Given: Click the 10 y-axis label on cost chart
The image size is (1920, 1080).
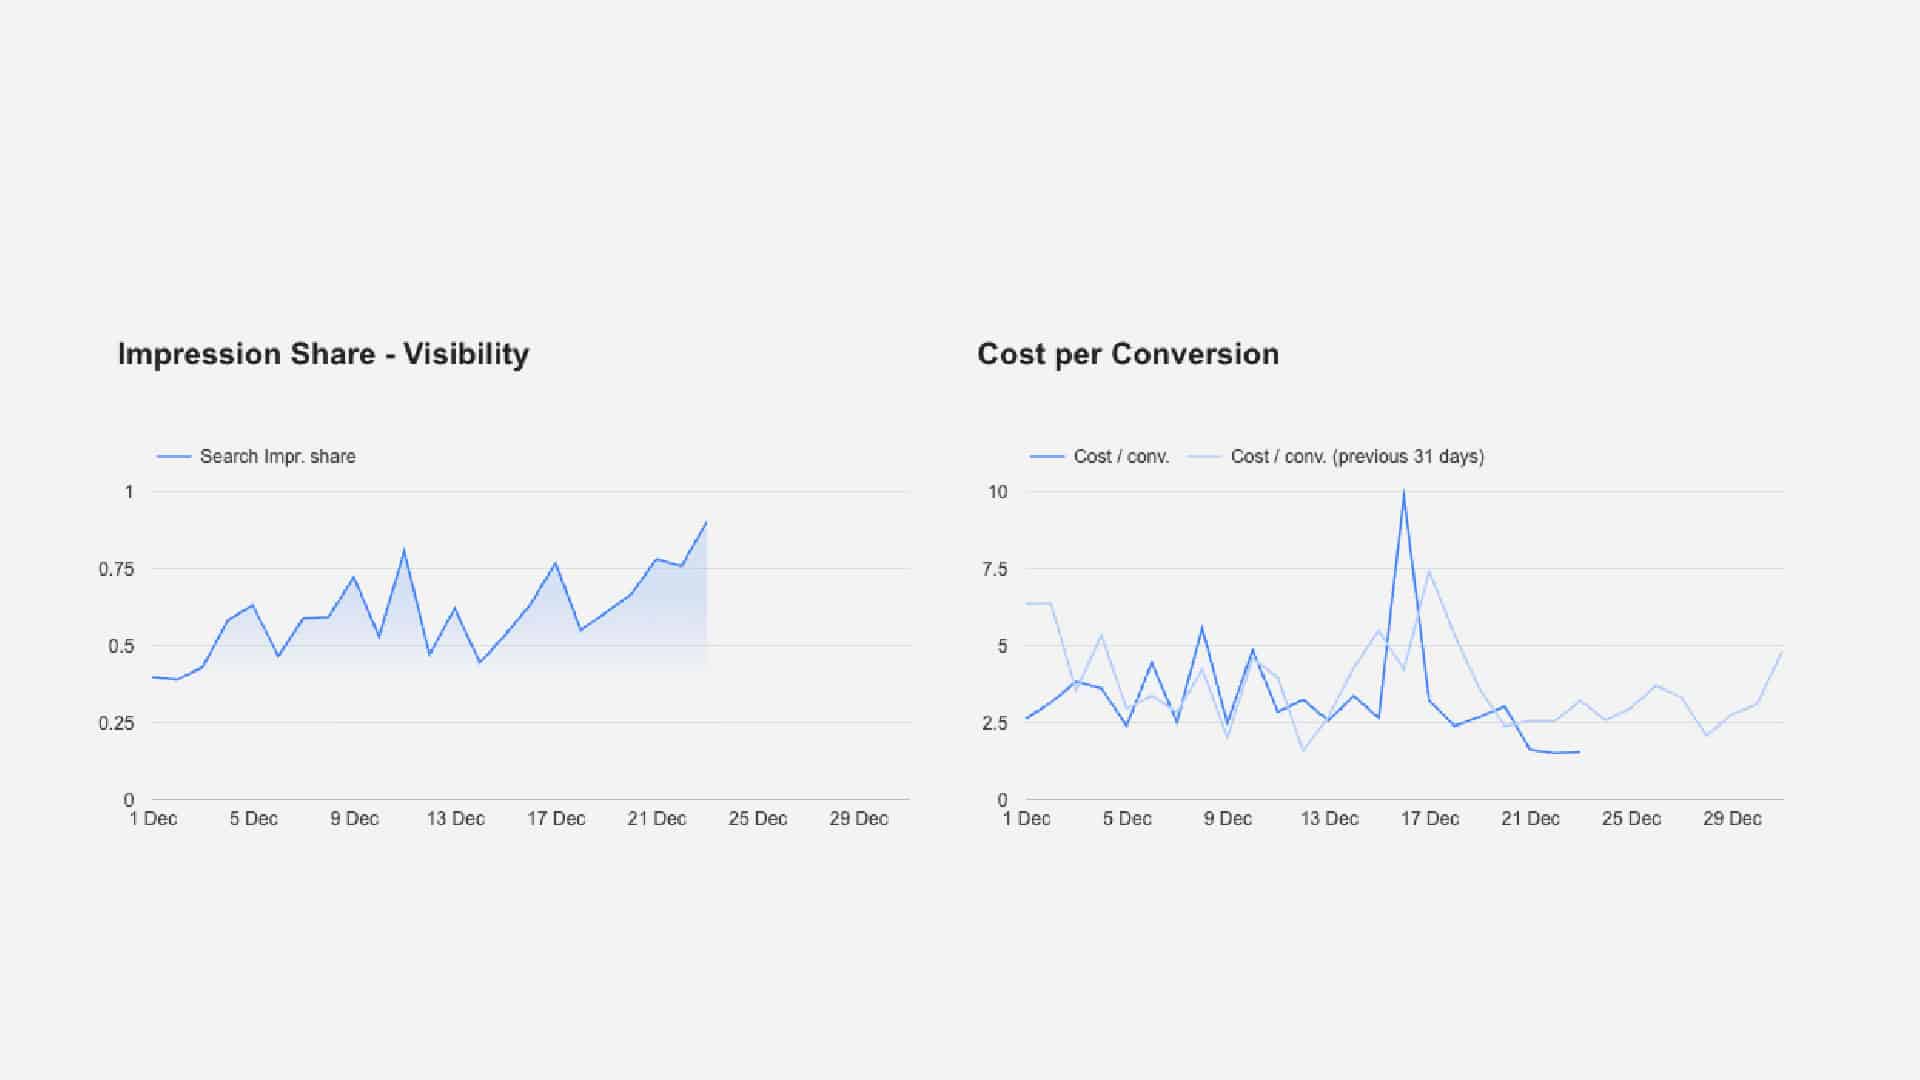Looking at the screenshot, I should (x=997, y=492).
